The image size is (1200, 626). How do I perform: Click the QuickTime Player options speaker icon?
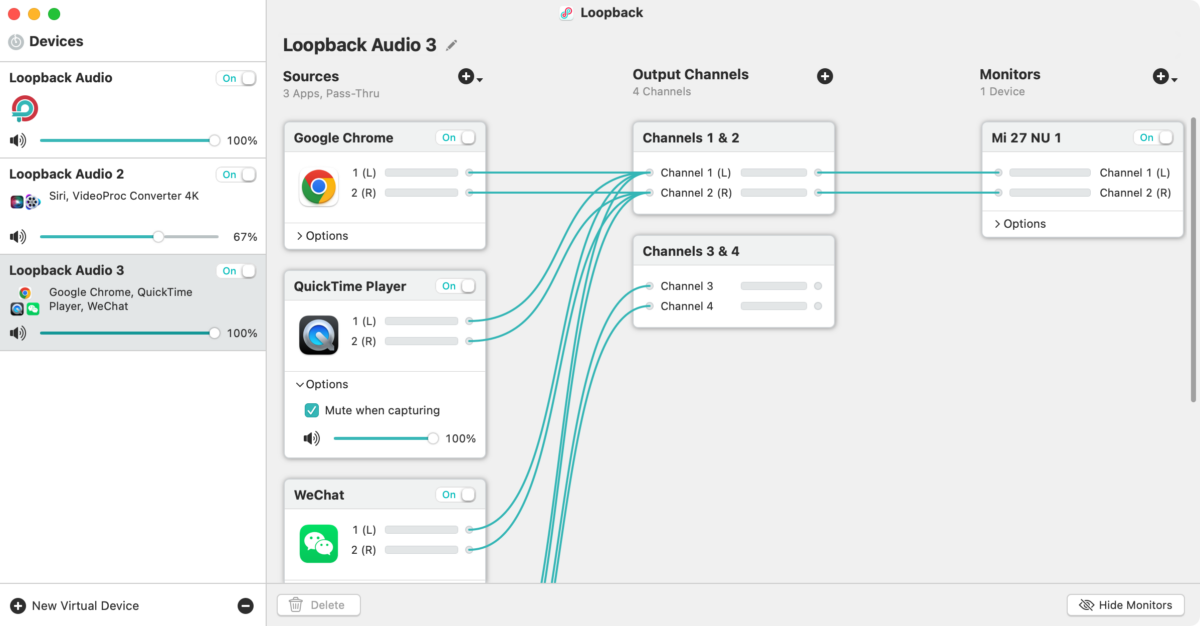point(312,439)
